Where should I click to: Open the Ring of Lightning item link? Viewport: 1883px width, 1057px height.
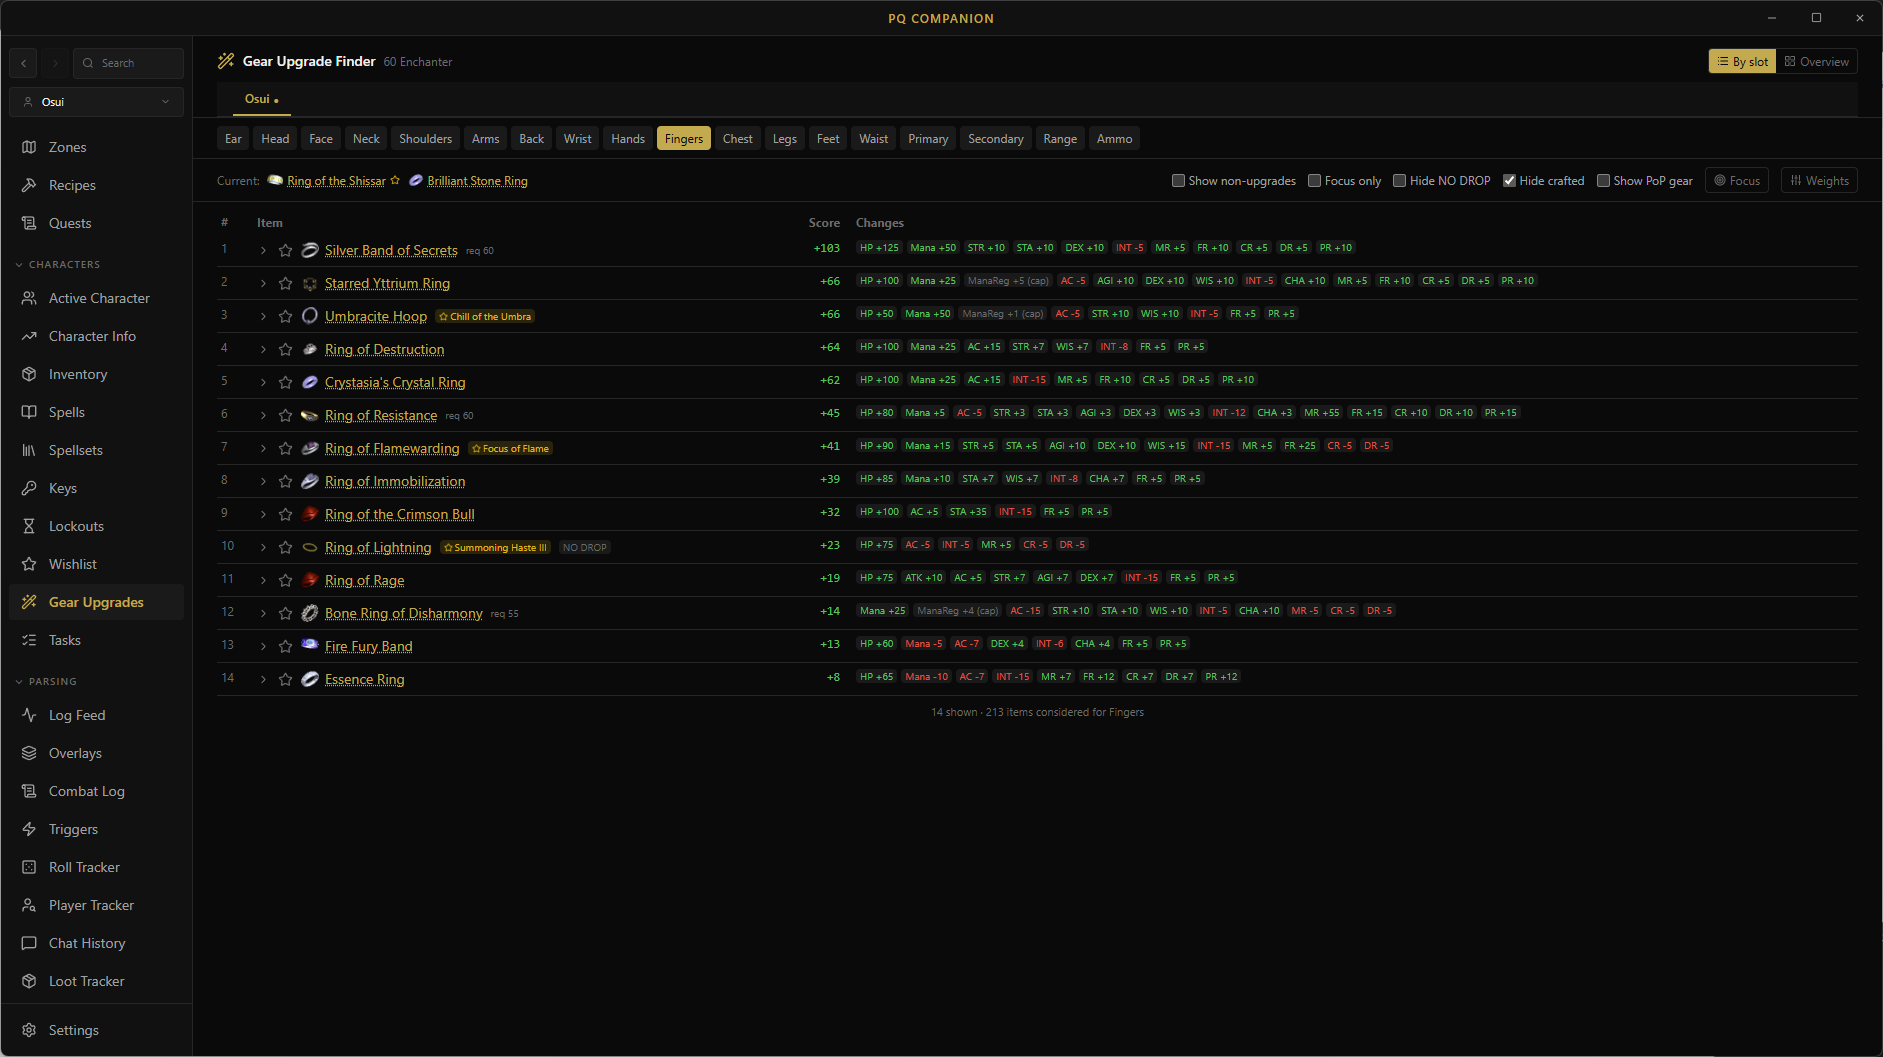point(378,547)
